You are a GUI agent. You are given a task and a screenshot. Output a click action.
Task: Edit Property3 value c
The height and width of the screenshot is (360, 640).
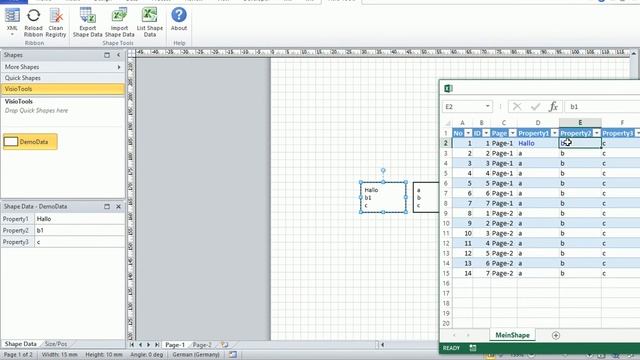coord(80,242)
